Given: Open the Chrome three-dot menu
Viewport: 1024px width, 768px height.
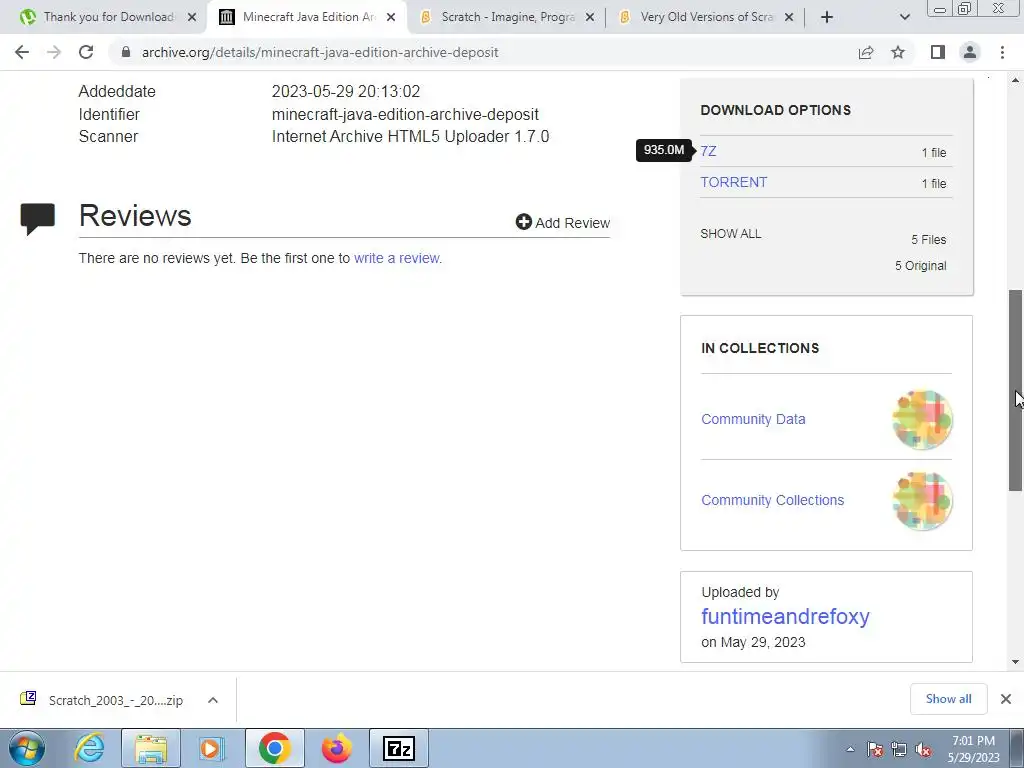Looking at the screenshot, I should [1002, 52].
